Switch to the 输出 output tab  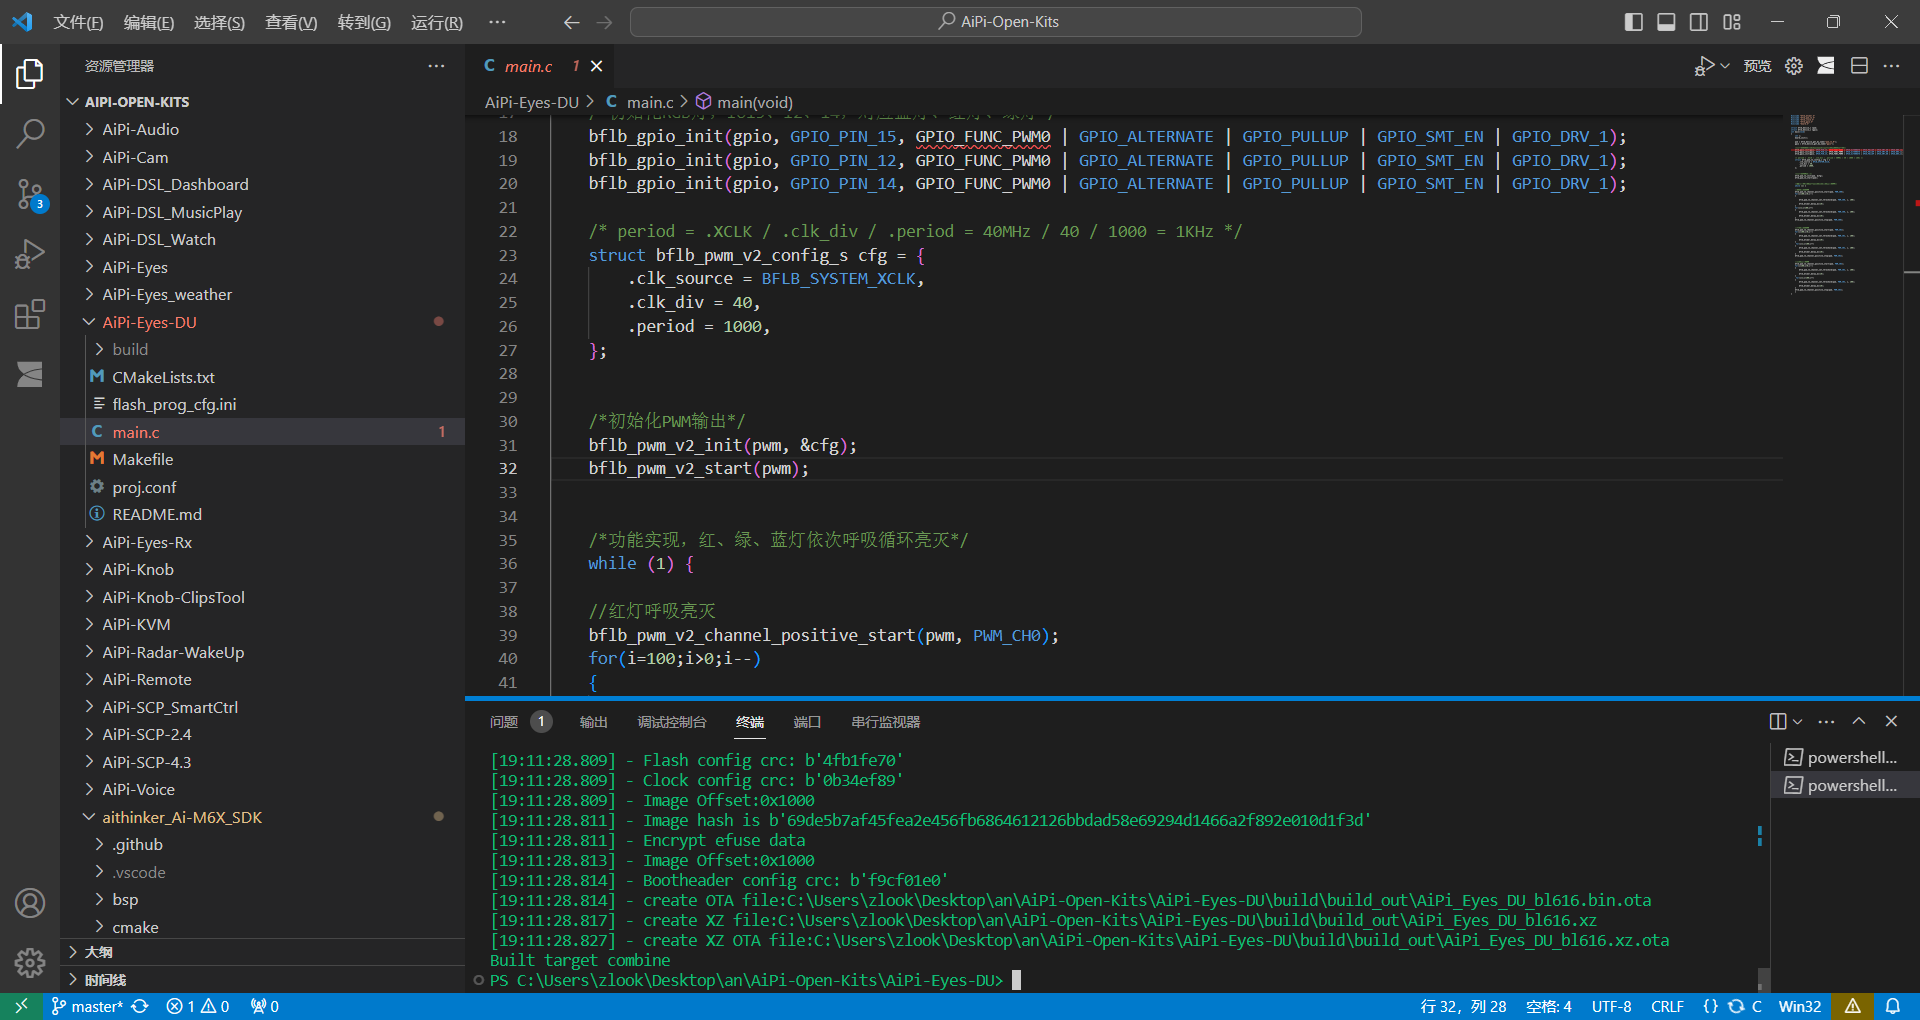tap(593, 722)
